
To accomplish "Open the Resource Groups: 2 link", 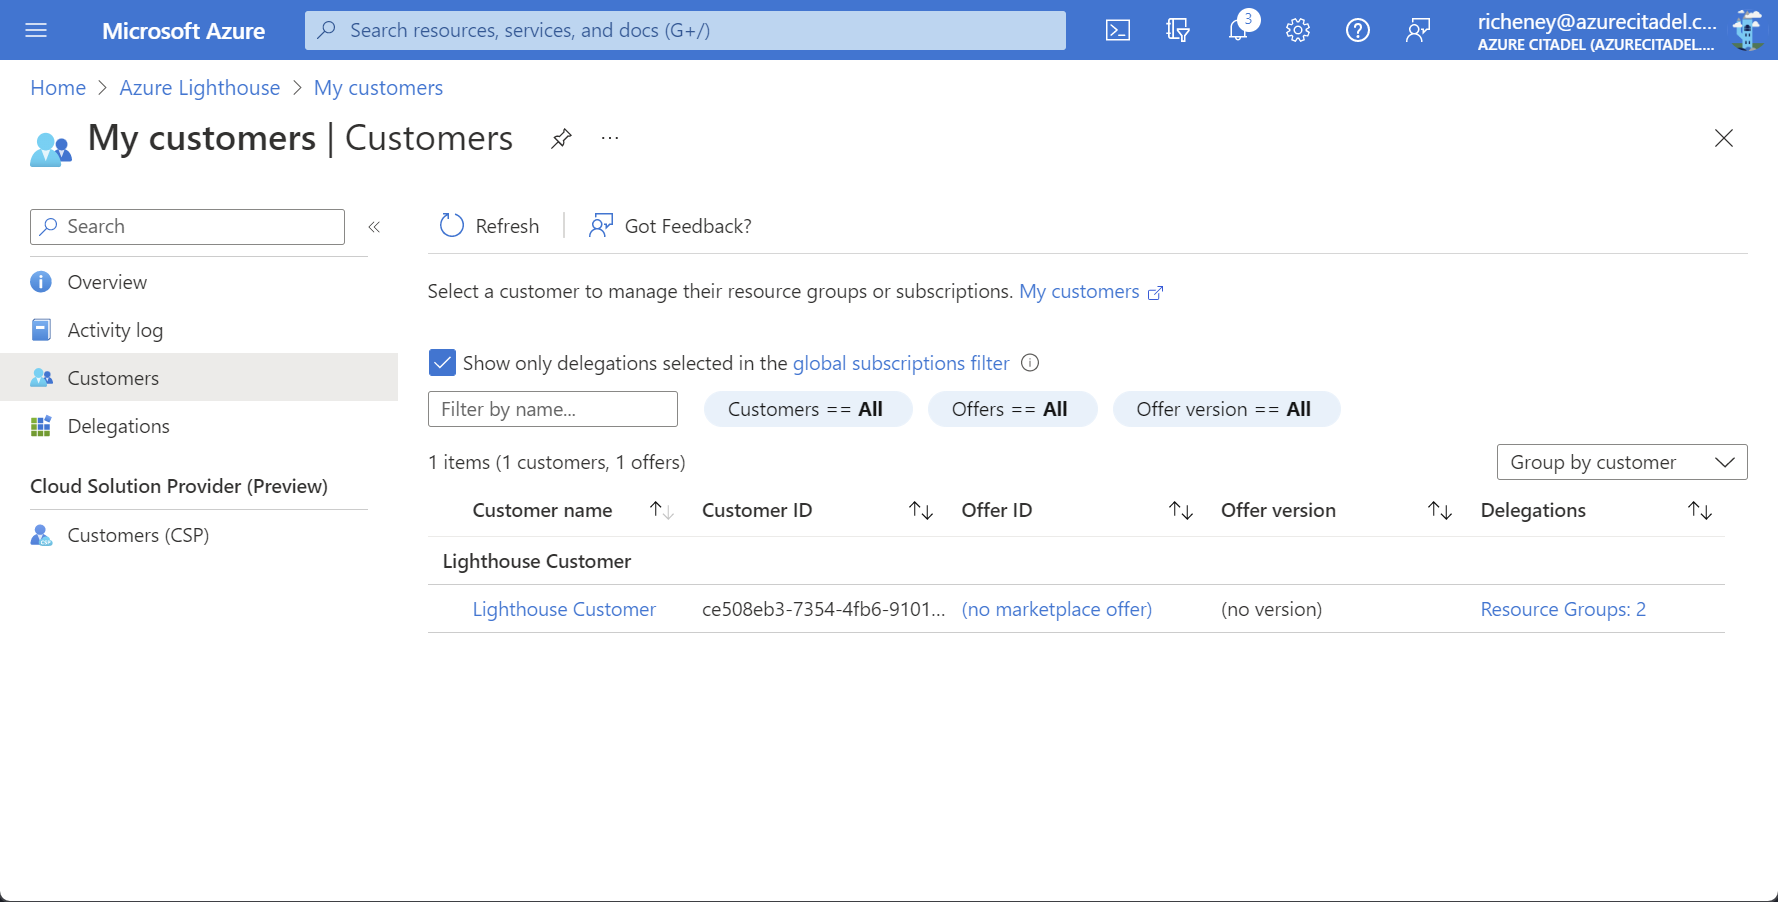I will (1562, 609).
